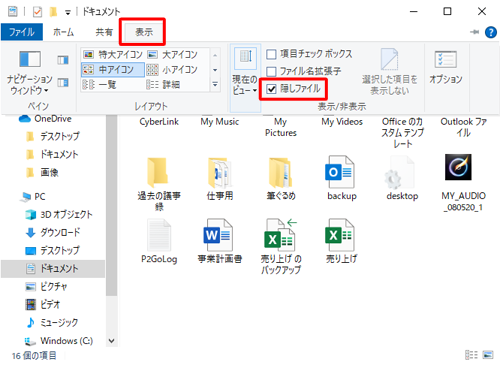The height and width of the screenshot is (365, 500).
Task: Click the navigation pane scrollbar thumb
Action: (x=112, y=205)
